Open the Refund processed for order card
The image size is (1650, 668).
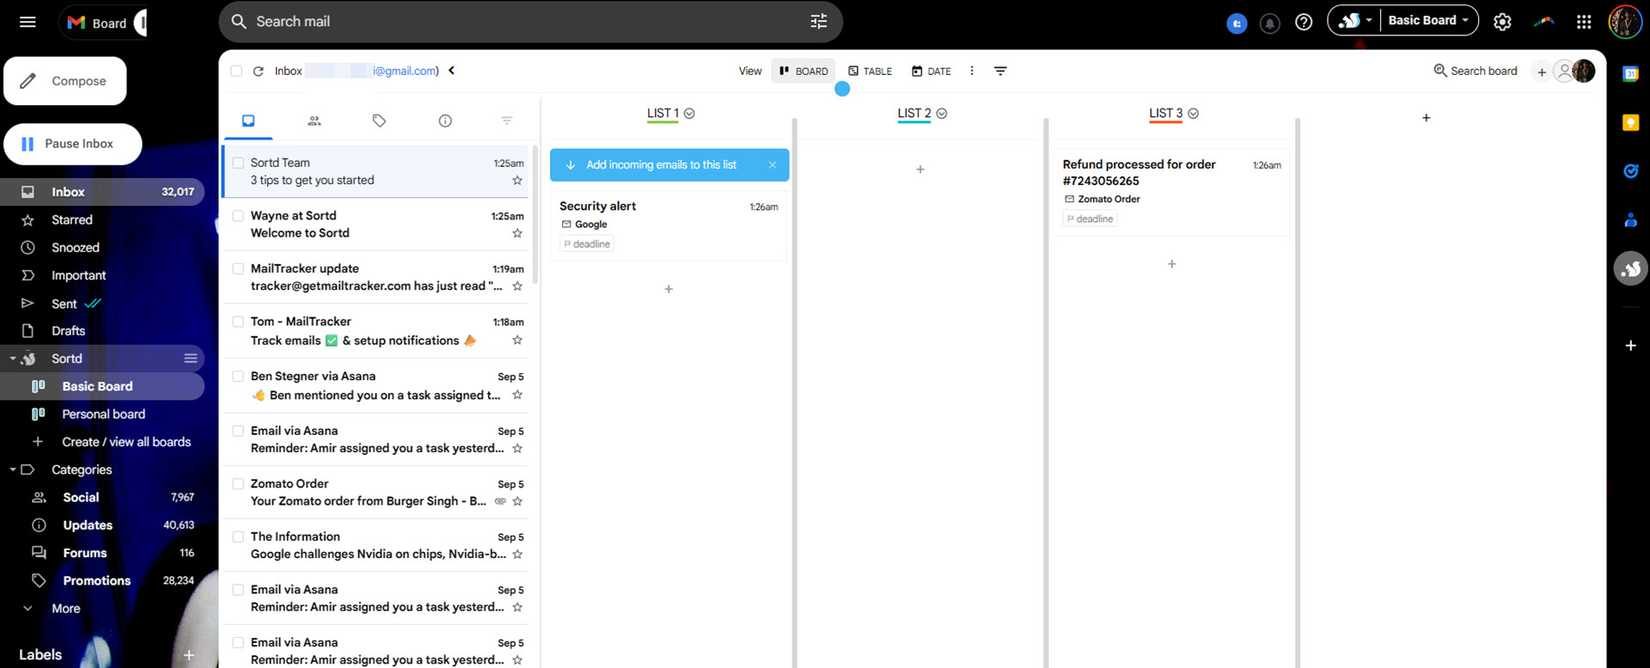1172,191
